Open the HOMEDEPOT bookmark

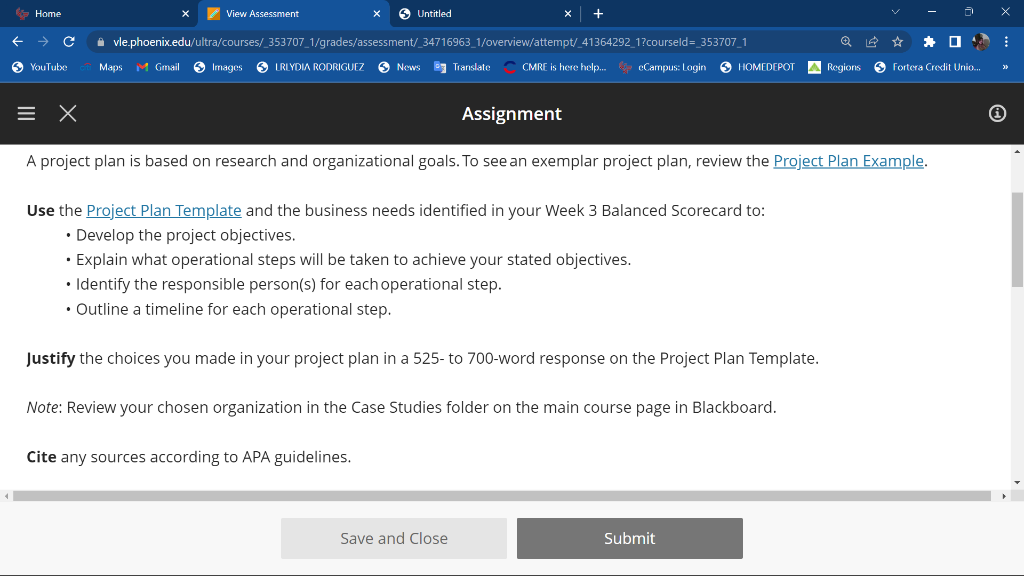click(x=758, y=67)
